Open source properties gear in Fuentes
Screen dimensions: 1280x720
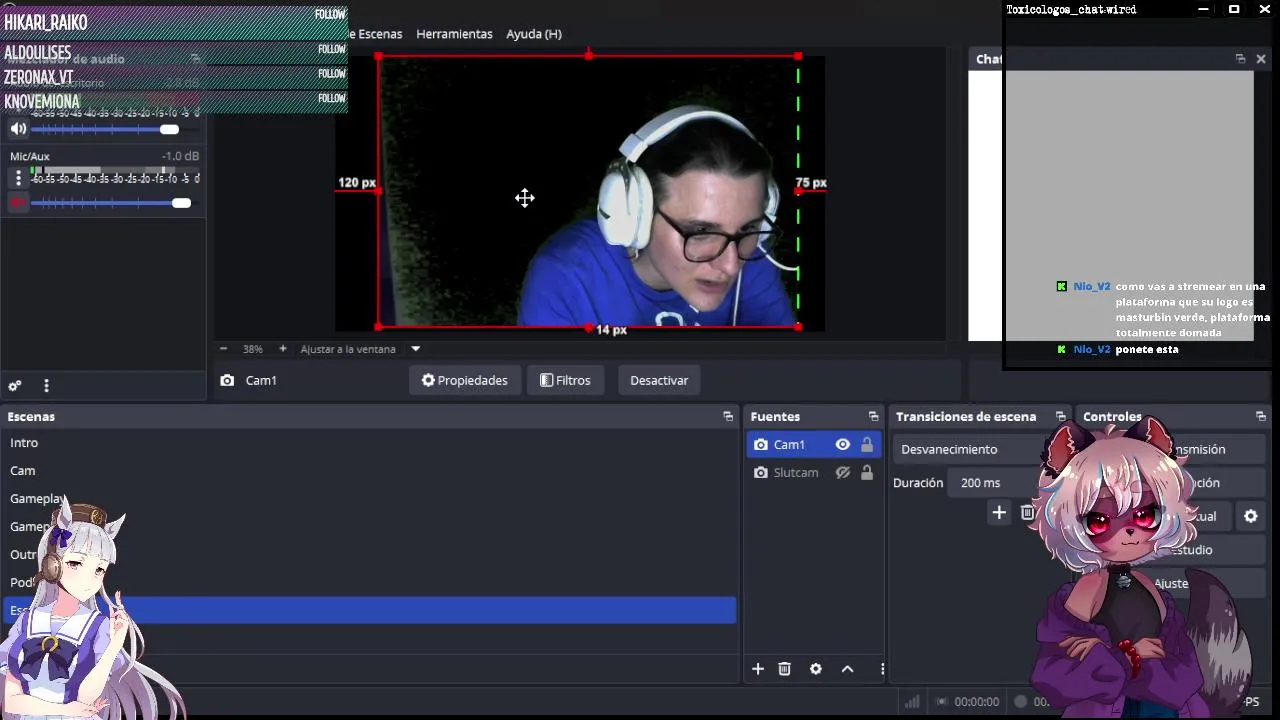click(x=816, y=669)
